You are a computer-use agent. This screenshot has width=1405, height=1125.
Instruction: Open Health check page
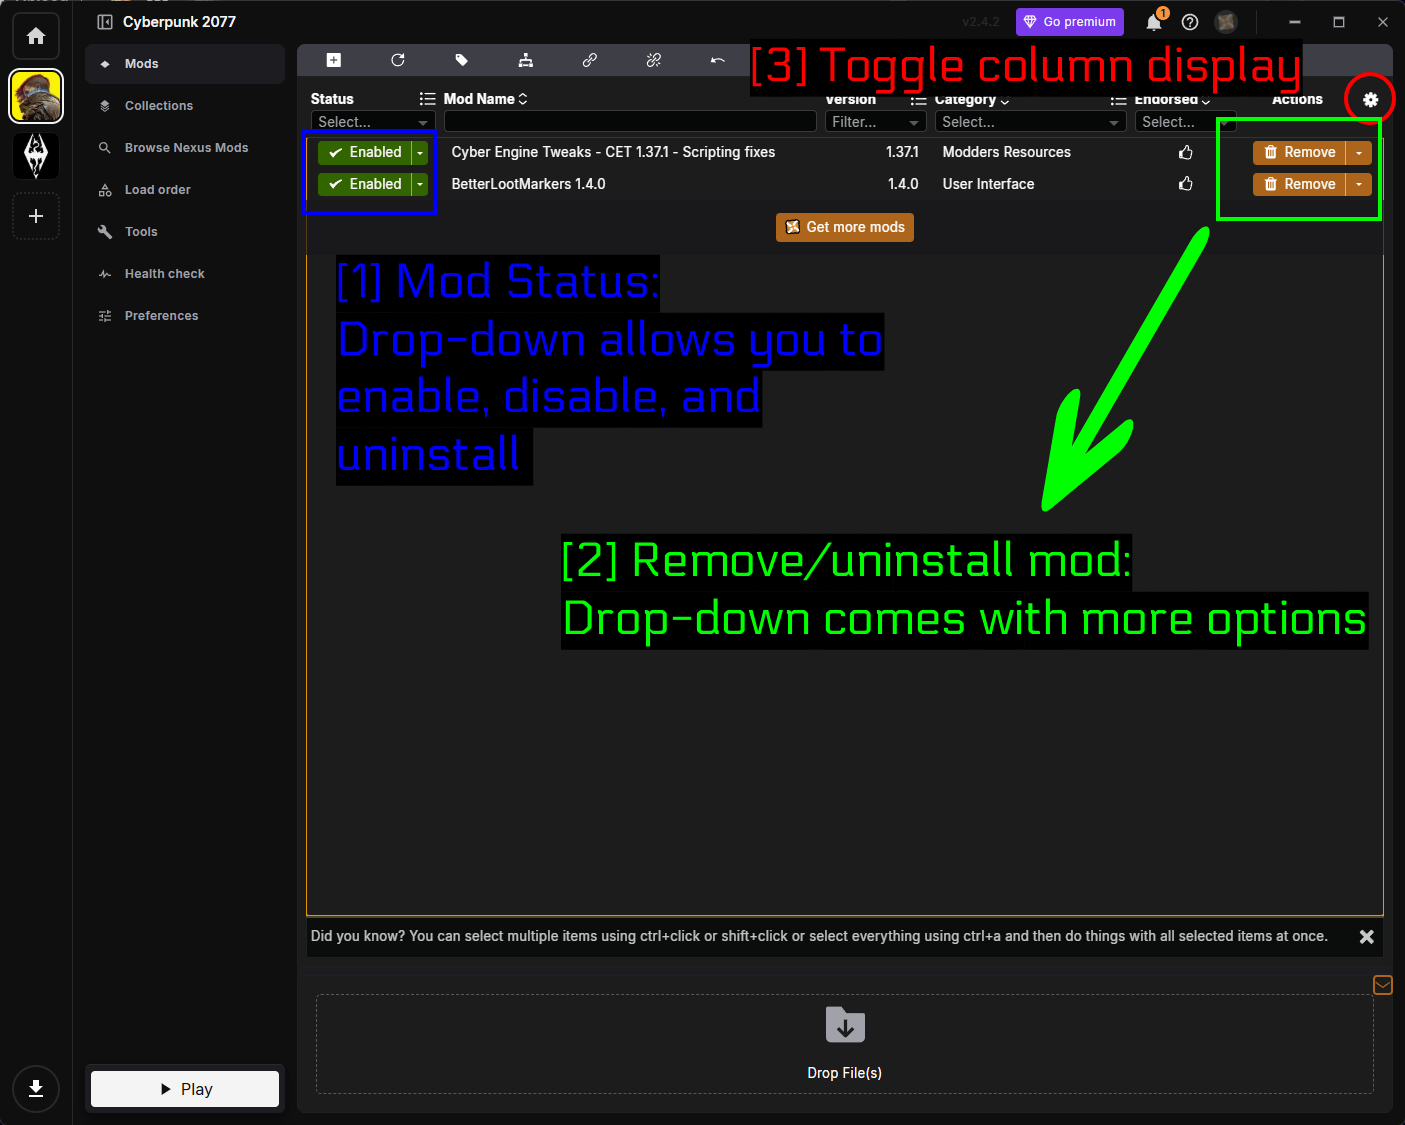pyautogui.click(x=185, y=274)
